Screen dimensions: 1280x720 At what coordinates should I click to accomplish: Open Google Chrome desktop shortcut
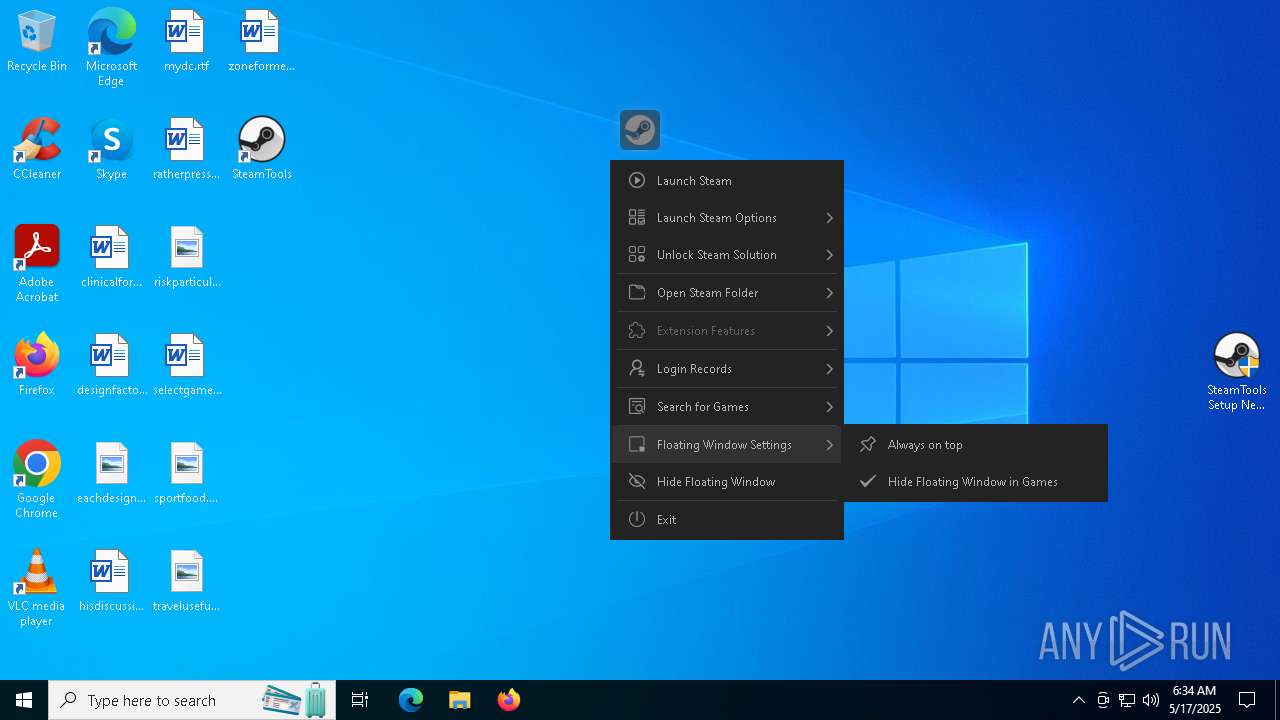point(37,480)
